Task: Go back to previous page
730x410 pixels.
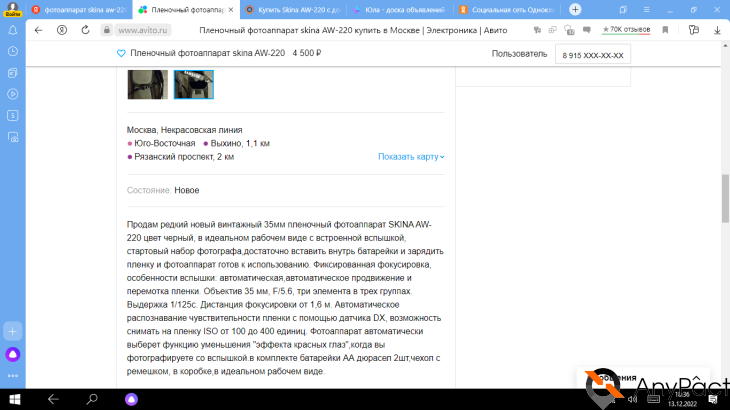Action: click(38, 30)
